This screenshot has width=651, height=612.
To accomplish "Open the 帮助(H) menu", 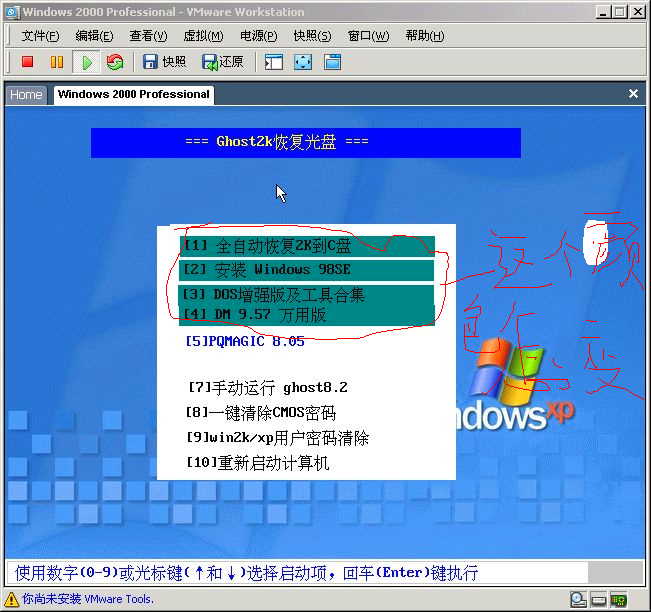I will pyautogui.click(x=425, y=36).
